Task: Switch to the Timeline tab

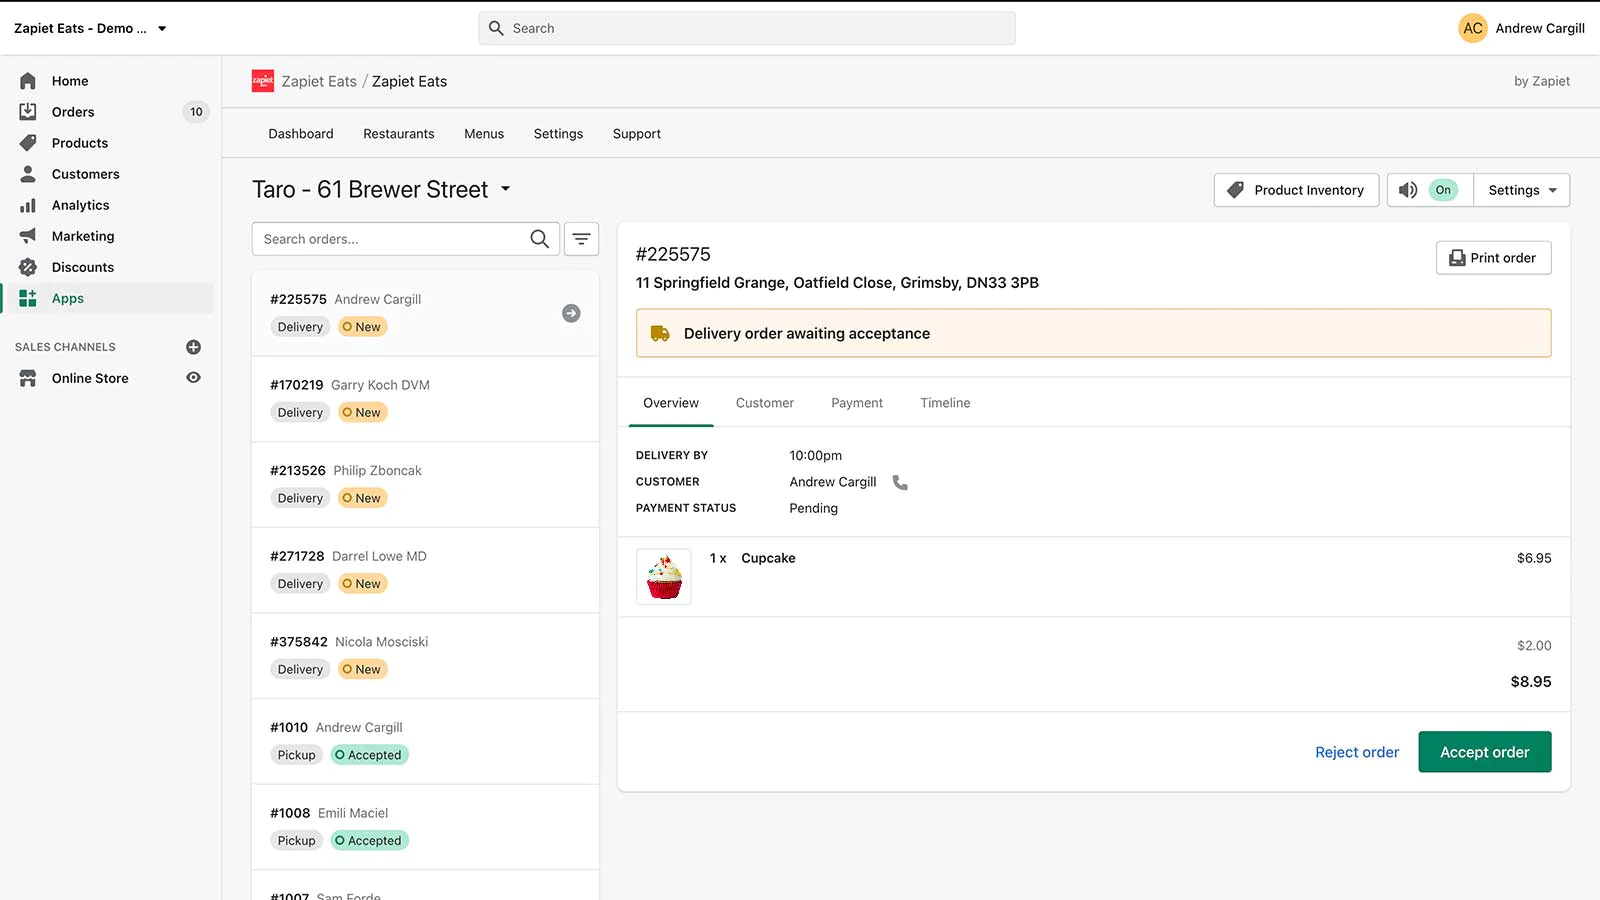Action: 944,403
